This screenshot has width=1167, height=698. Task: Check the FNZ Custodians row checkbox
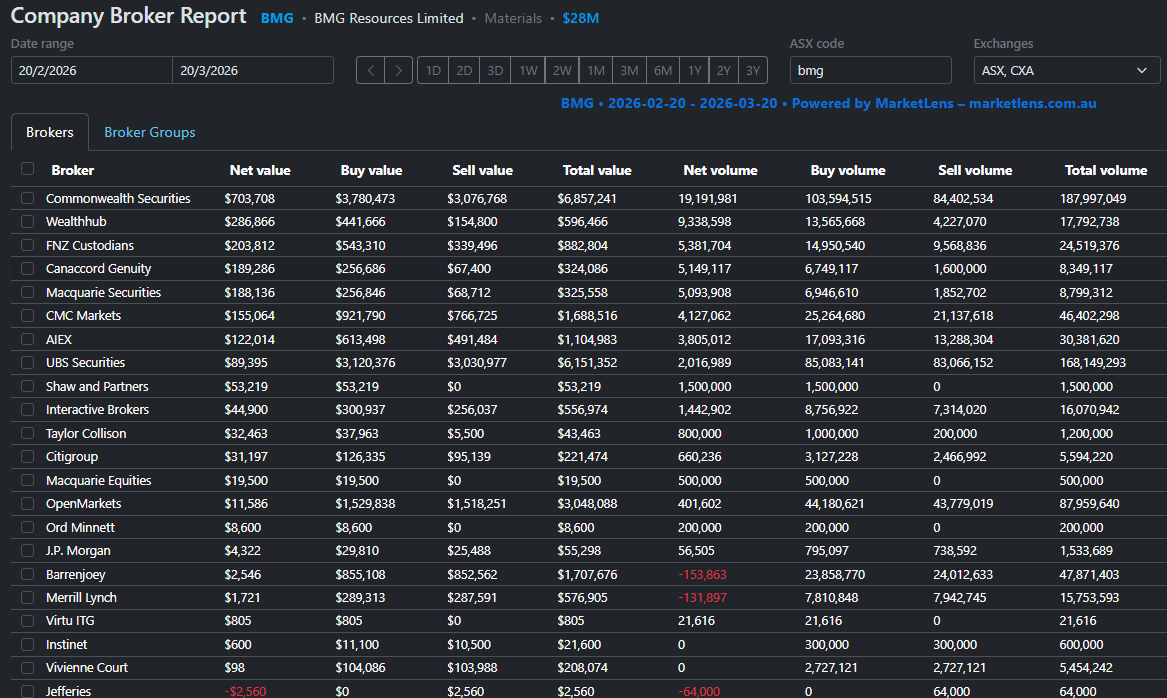coord(28,245)
